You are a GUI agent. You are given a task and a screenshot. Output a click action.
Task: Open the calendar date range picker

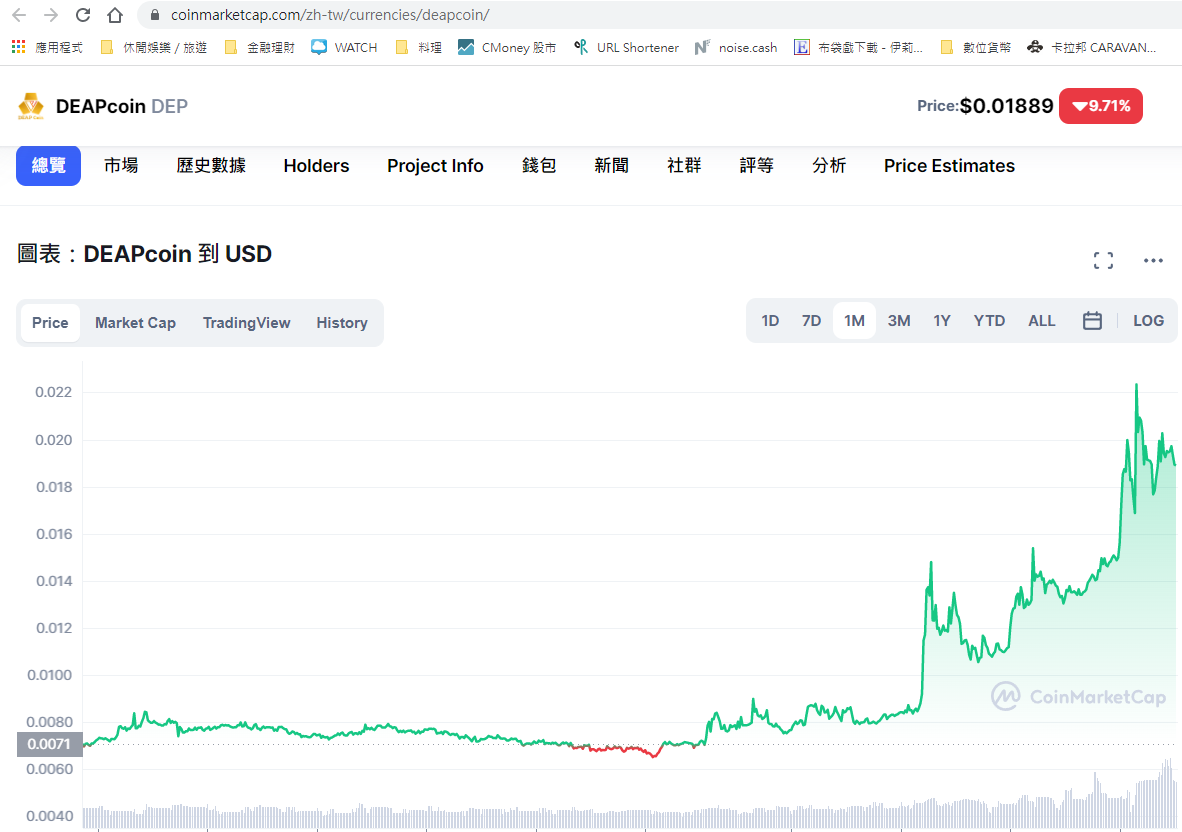(1092, 321)
